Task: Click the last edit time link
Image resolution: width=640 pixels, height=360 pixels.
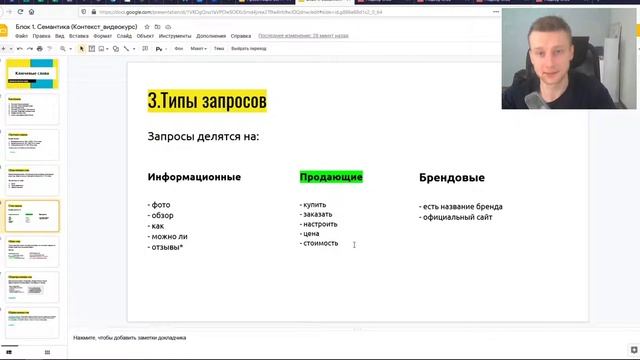Action: (303, 36)
